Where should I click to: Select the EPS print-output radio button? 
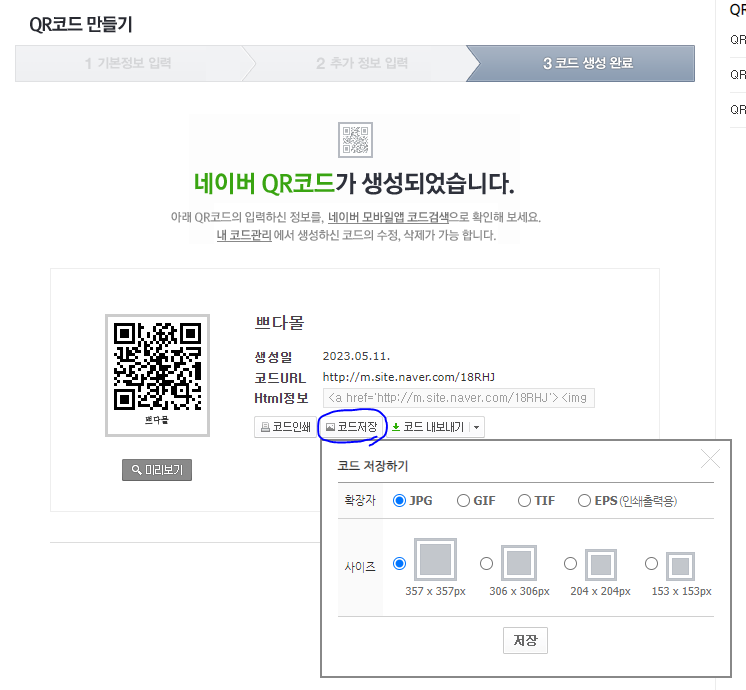[x=584, y=501]
